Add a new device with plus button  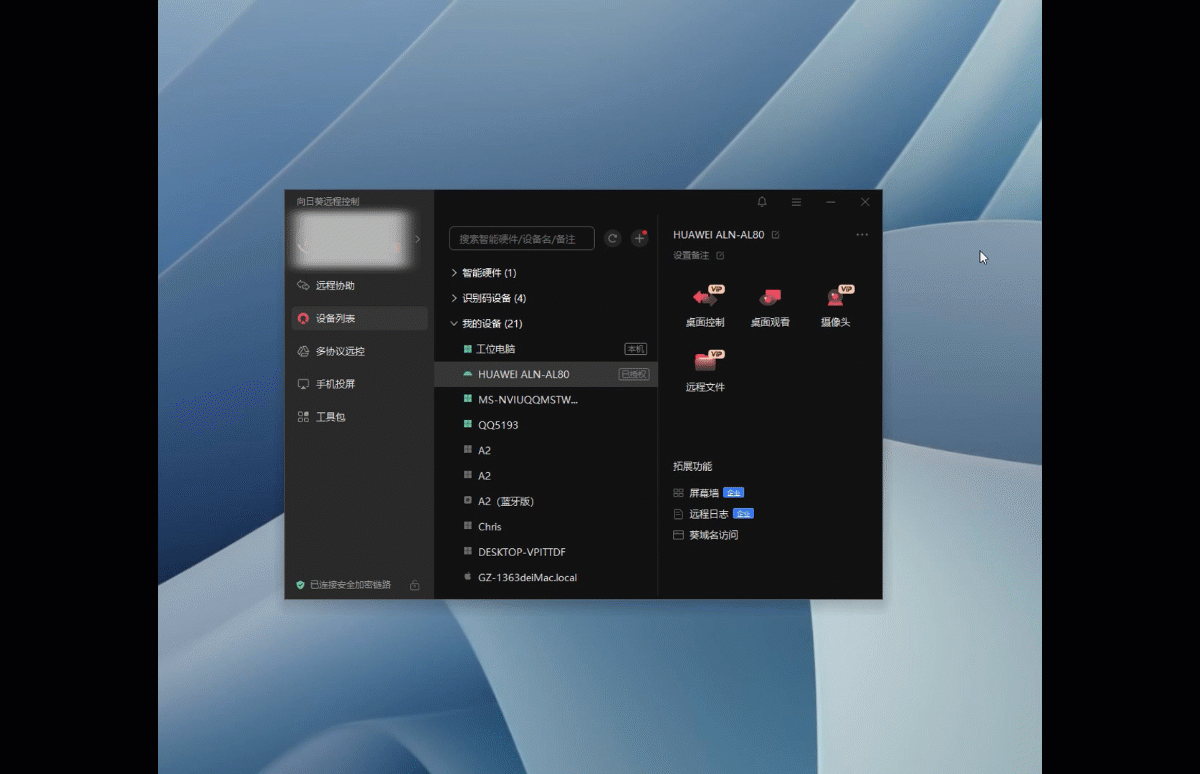640,238
